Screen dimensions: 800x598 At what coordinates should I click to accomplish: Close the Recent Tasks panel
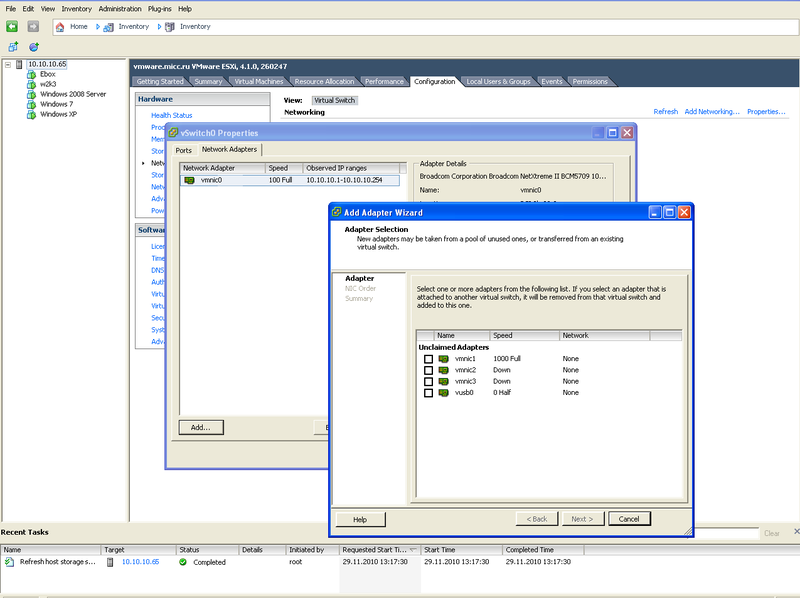point(796,532)
